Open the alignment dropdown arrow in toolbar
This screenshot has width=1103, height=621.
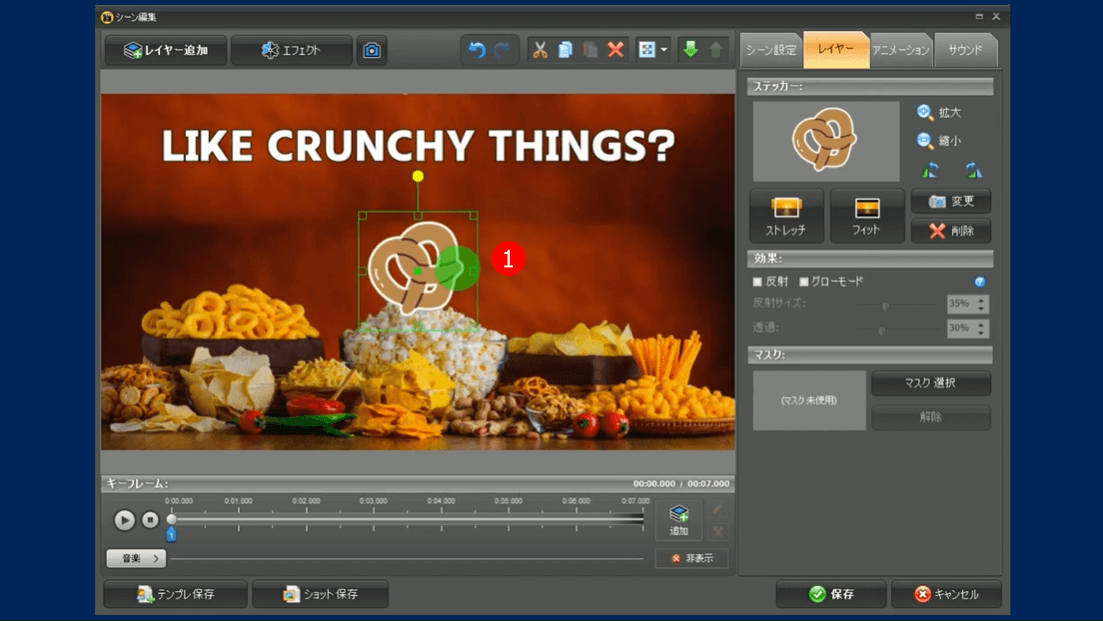663,50
